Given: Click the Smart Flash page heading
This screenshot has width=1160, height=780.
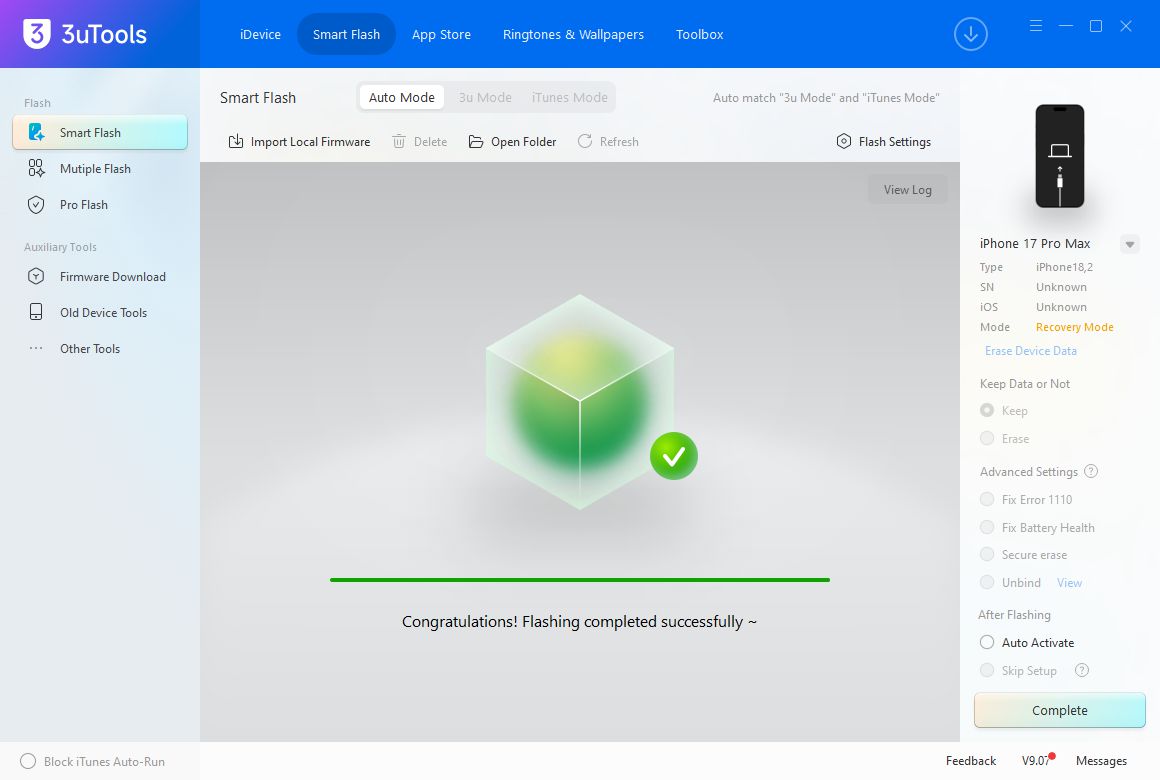Looking at the screenshot, I should pyautogui.click(x=257, y=98).
